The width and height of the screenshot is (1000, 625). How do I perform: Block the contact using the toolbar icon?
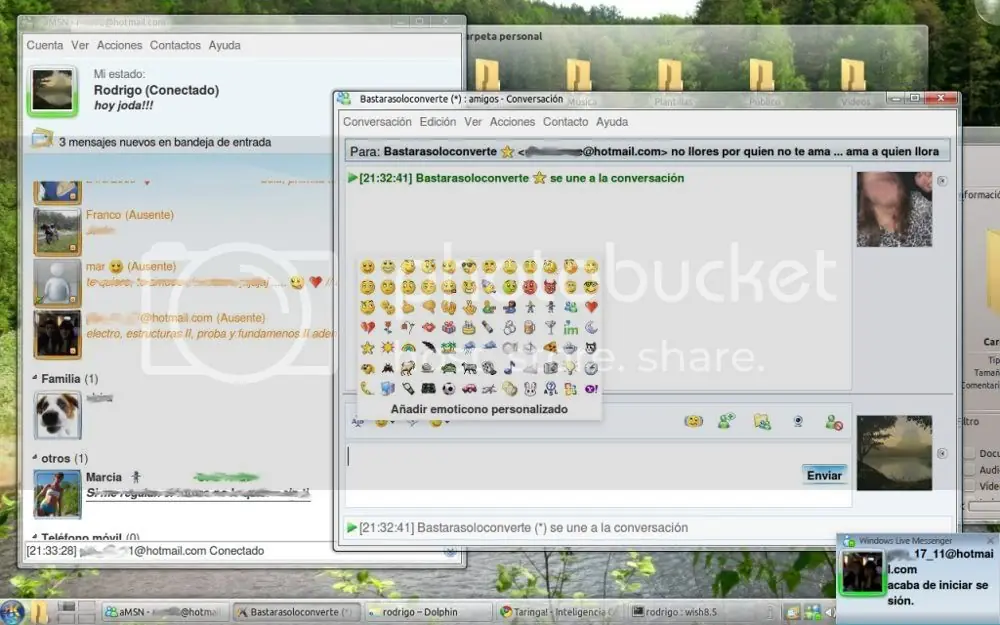pos(834,422)
